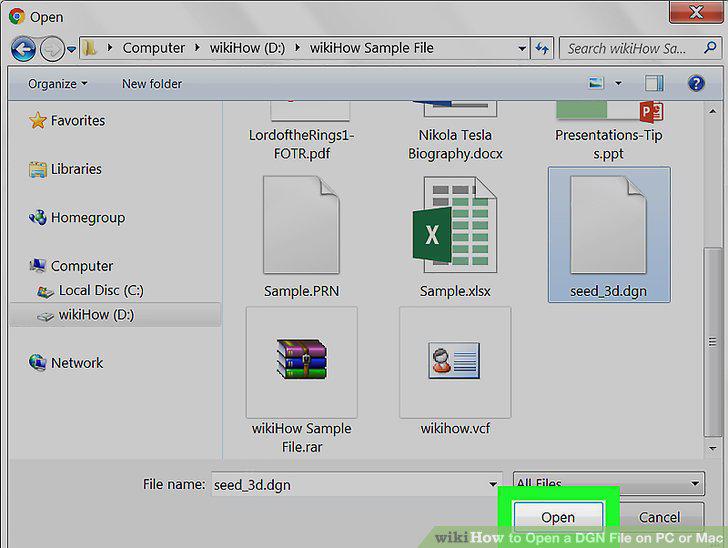This screenshot has width=728, height=548.
Task: Open the view options dropdown arrow
Action: 618,84
